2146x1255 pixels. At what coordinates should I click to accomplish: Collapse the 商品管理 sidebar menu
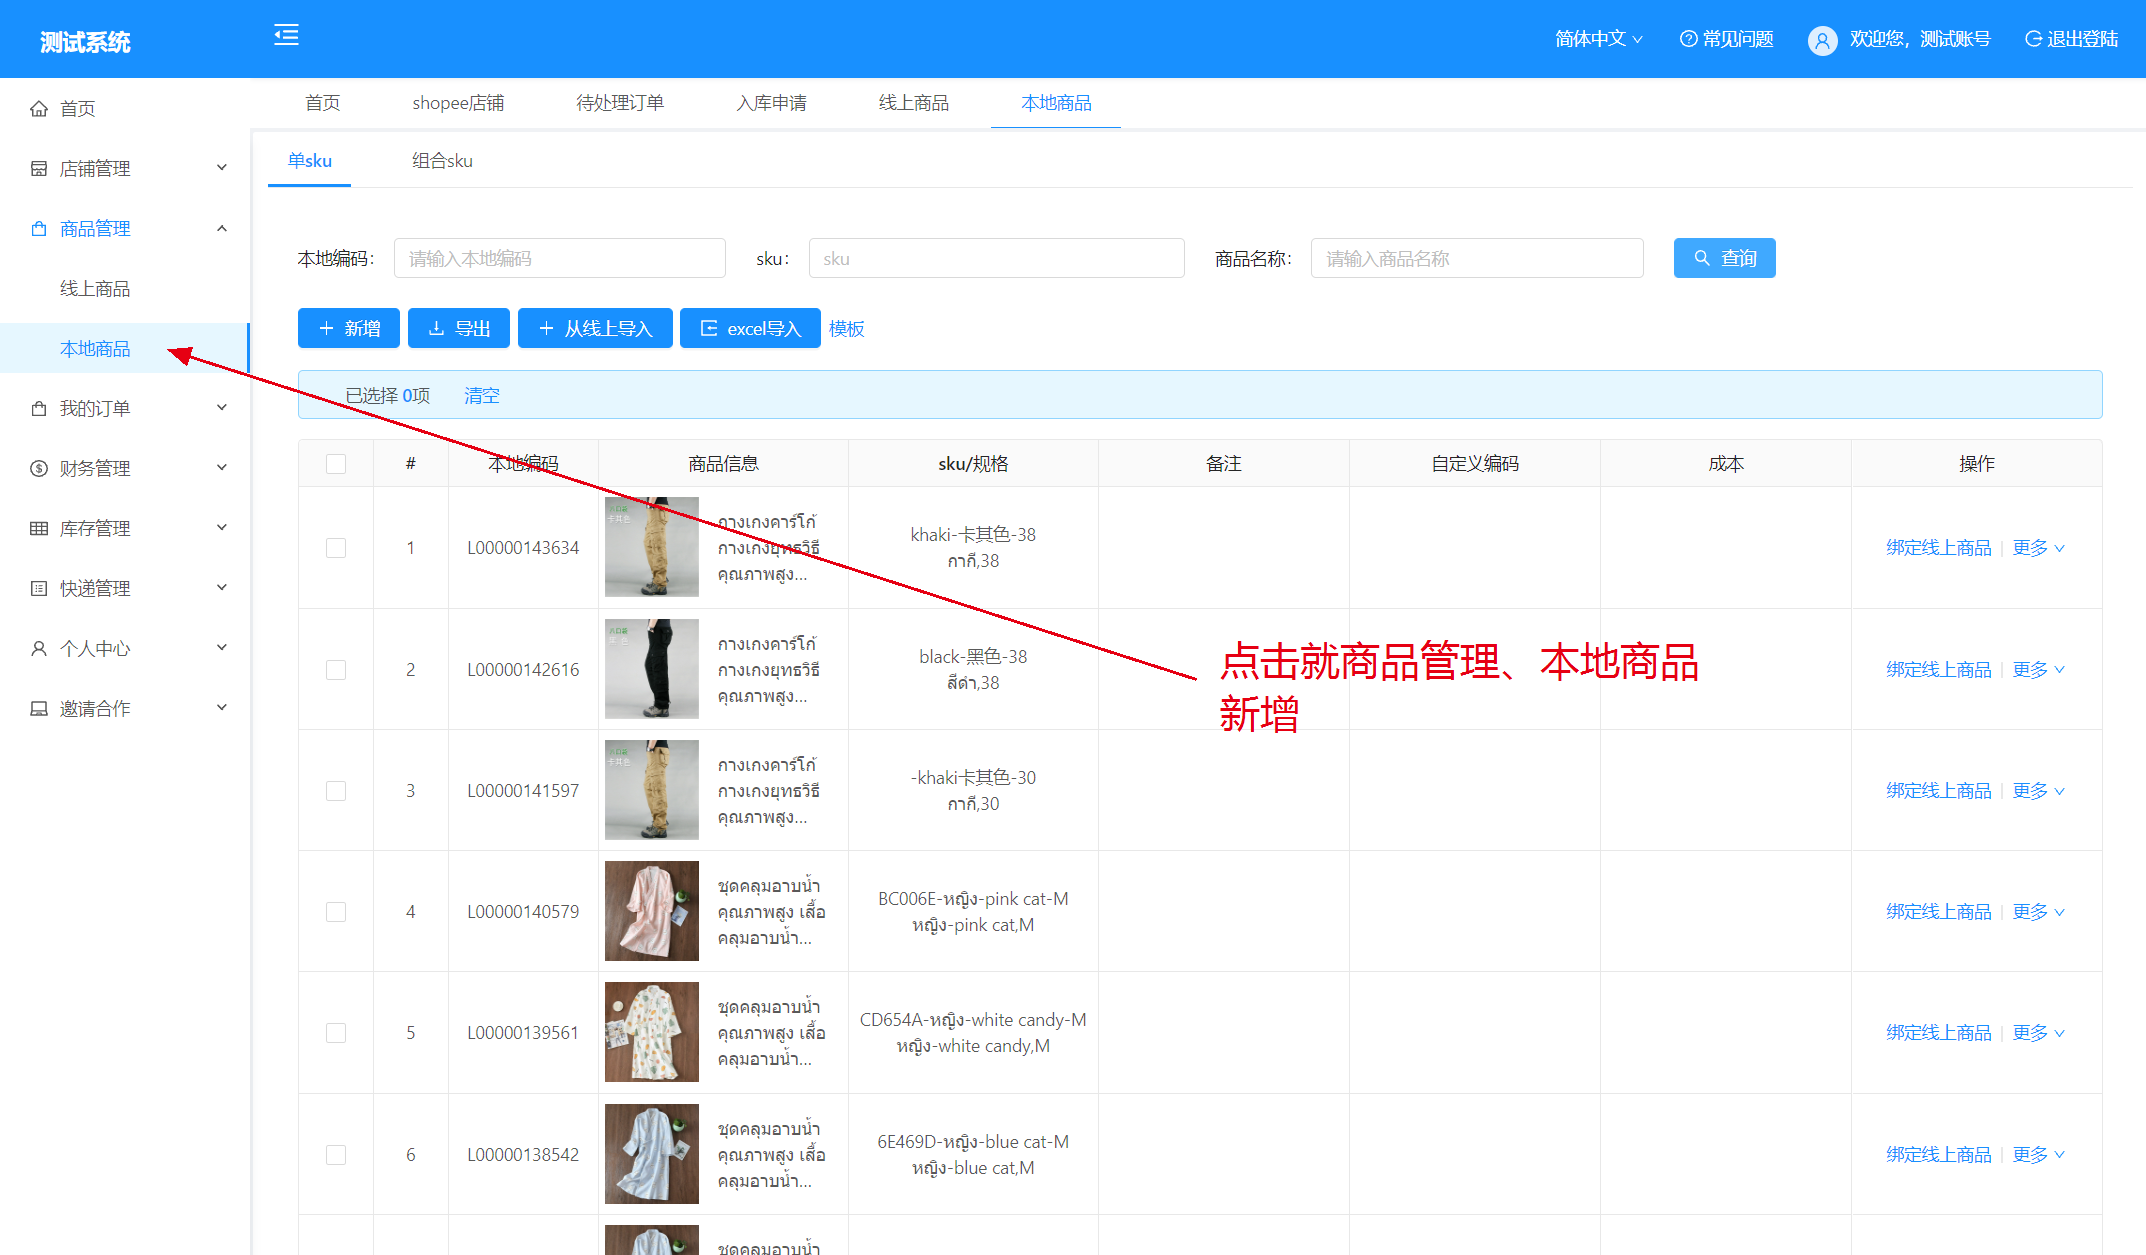tap(222, 228)
